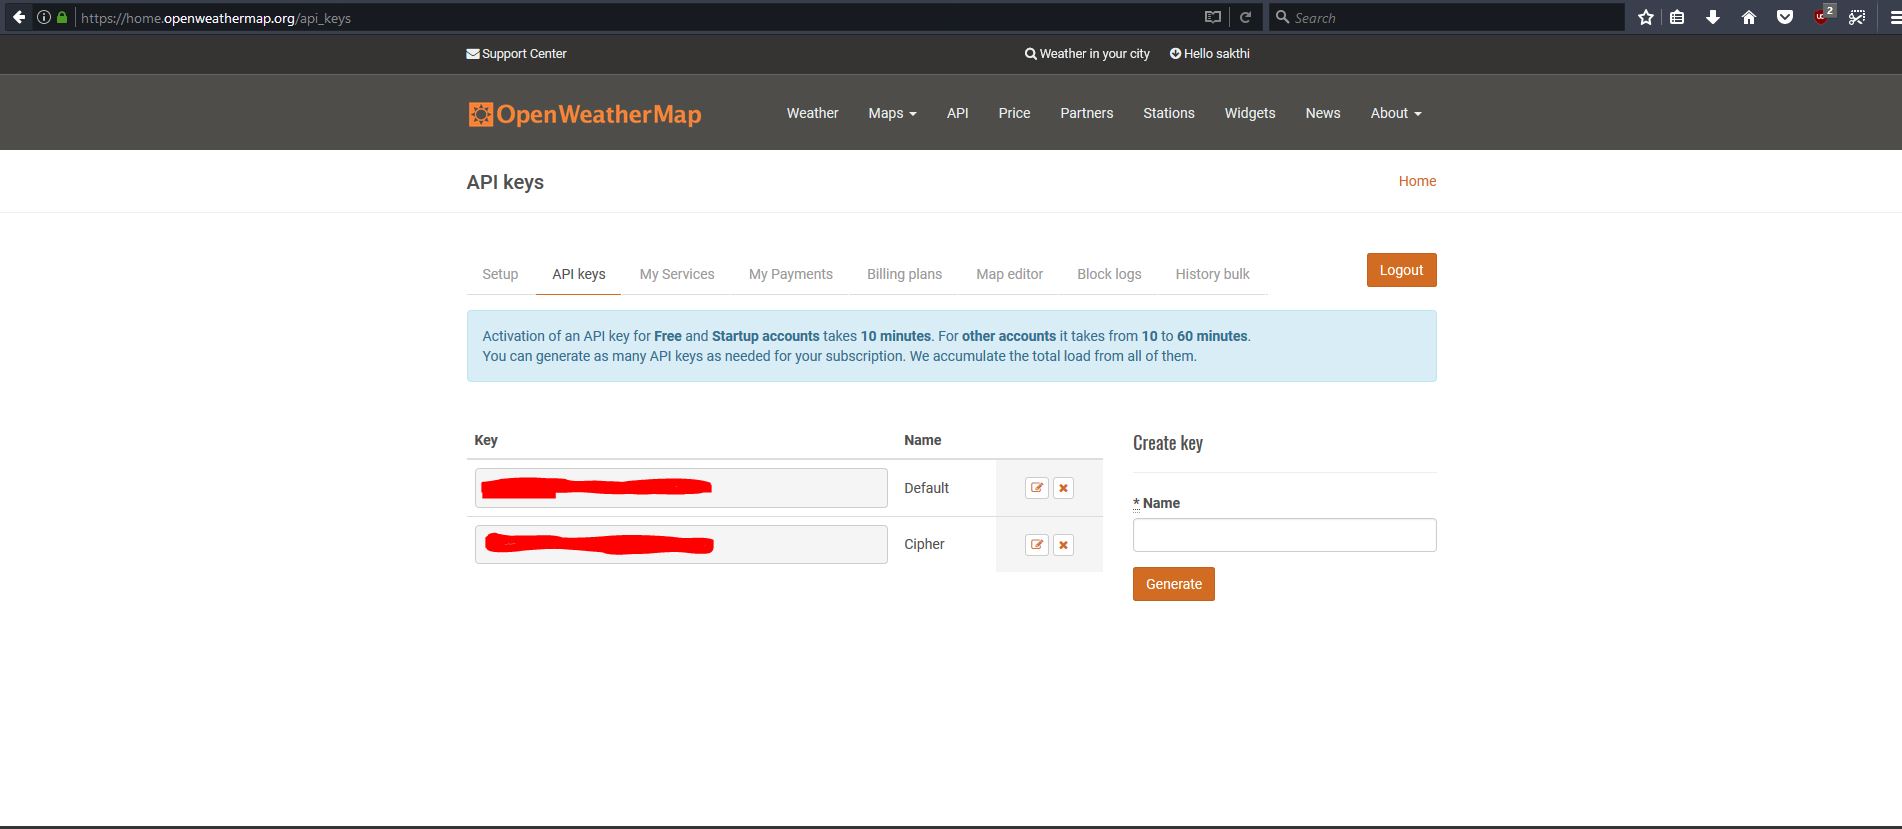The height and width of the screenshot is (829, 1902).
Task: Reload the page with refresh icon
Action: (x=1245, y=17)
